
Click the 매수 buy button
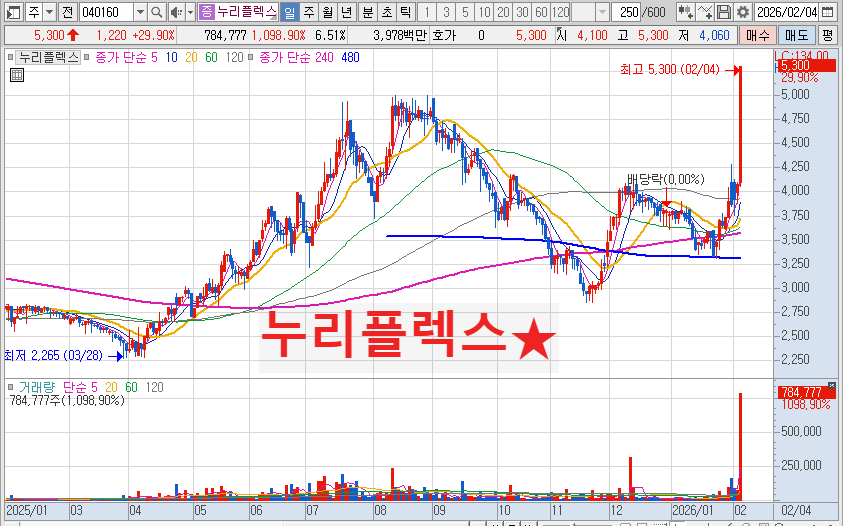point(758,36)
